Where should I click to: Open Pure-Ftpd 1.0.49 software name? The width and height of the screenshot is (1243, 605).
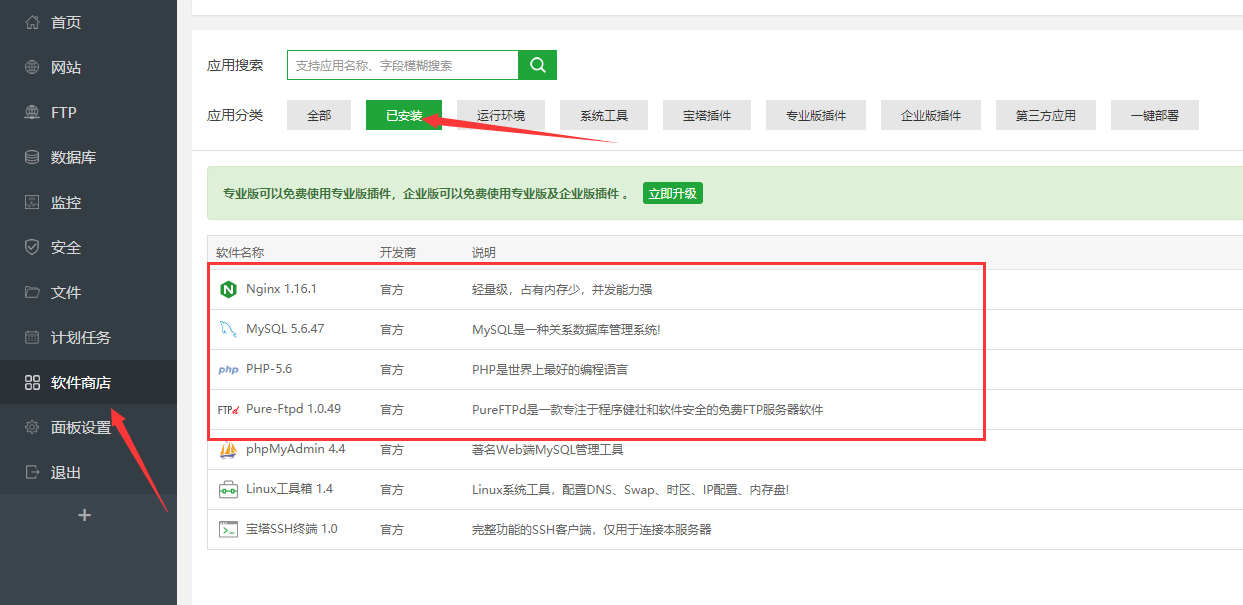click(293, 409)
